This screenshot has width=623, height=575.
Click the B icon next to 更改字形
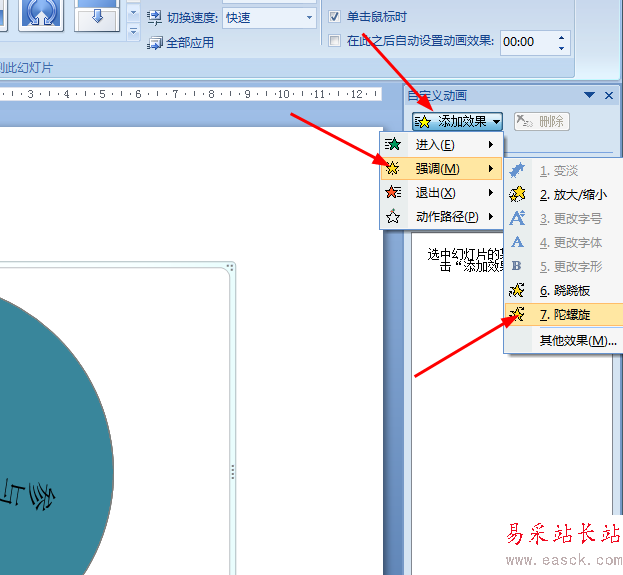click(517, 266)
